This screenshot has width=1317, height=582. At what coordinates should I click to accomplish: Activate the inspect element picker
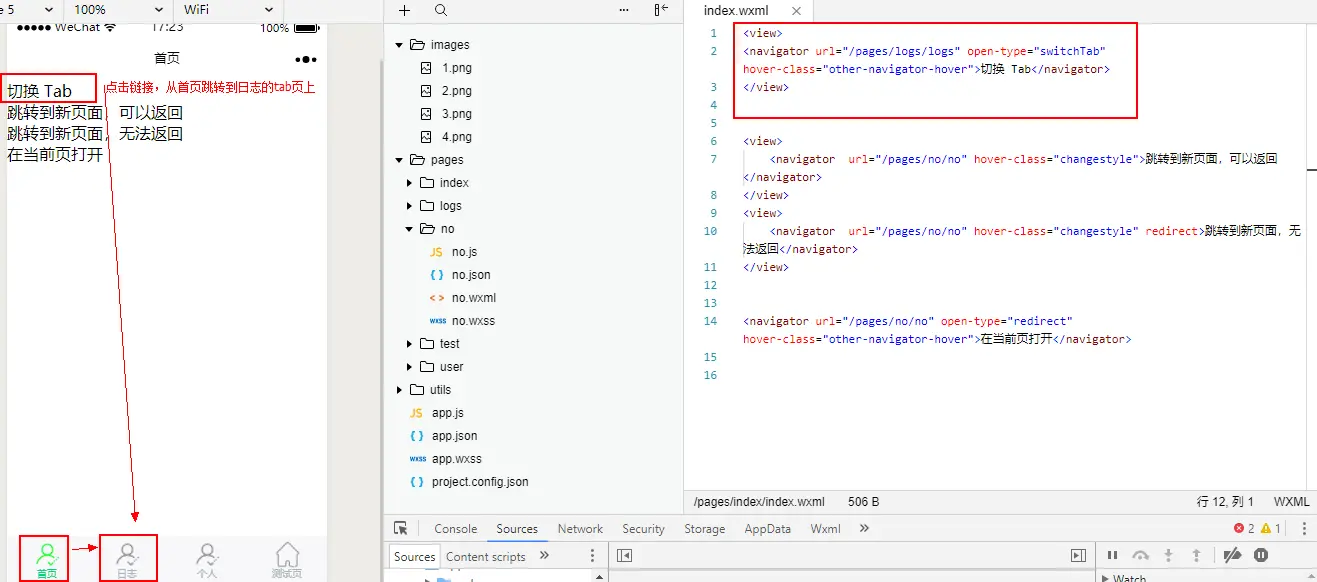point(401,529)
